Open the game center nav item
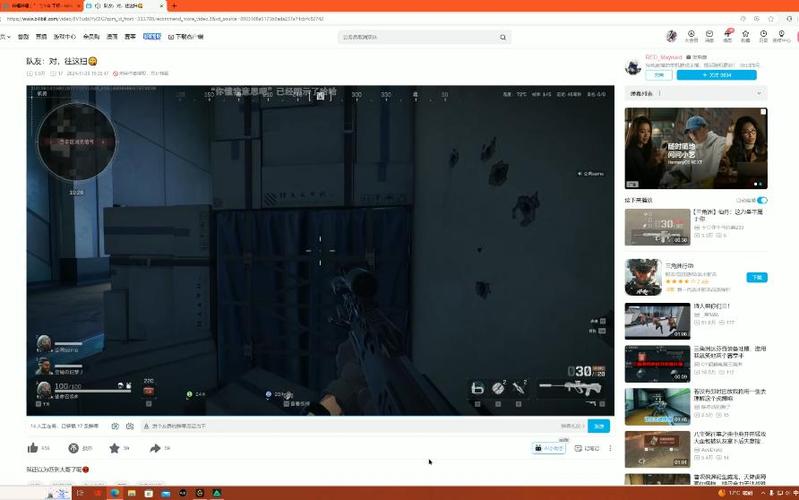Image resolution: width=799 pixels, height=500 pixels. point(65,37)
